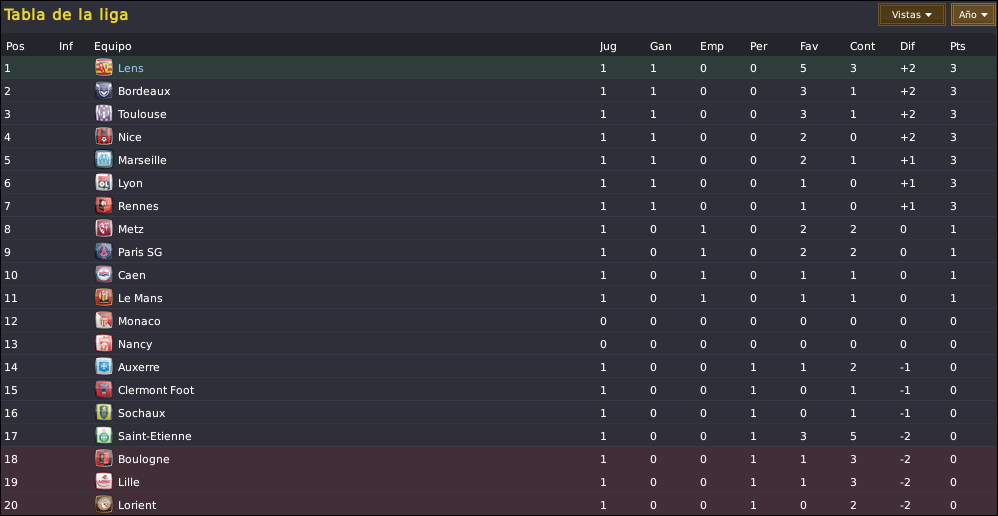The image size is (998, 516).
Task: Click the Bordeaux club badge
Action: (104, 91)
